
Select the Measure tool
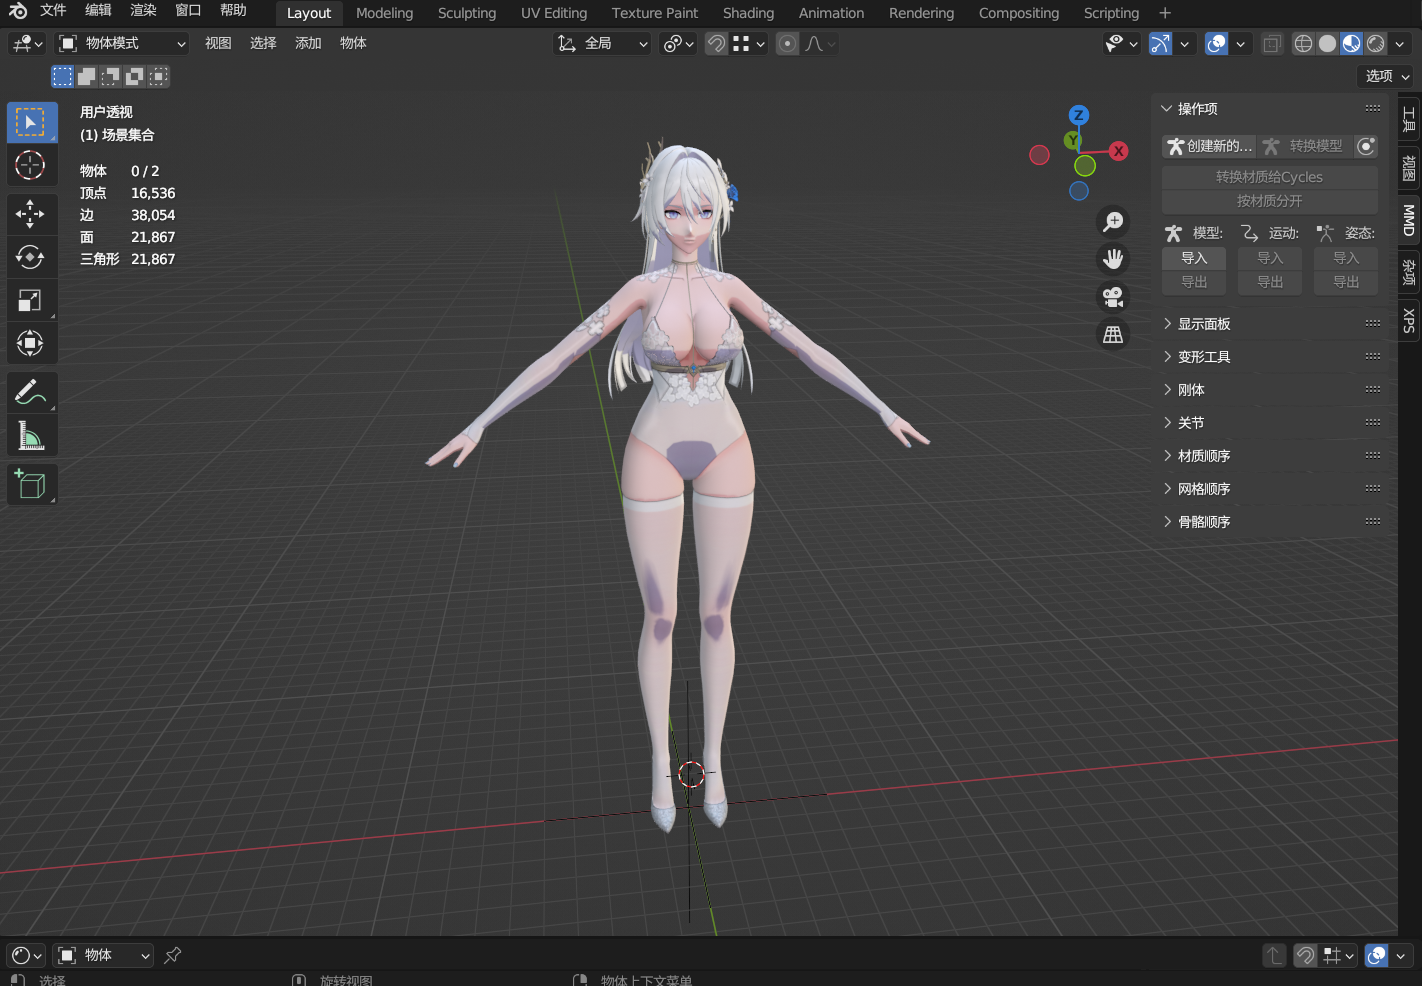pos(30,435)
